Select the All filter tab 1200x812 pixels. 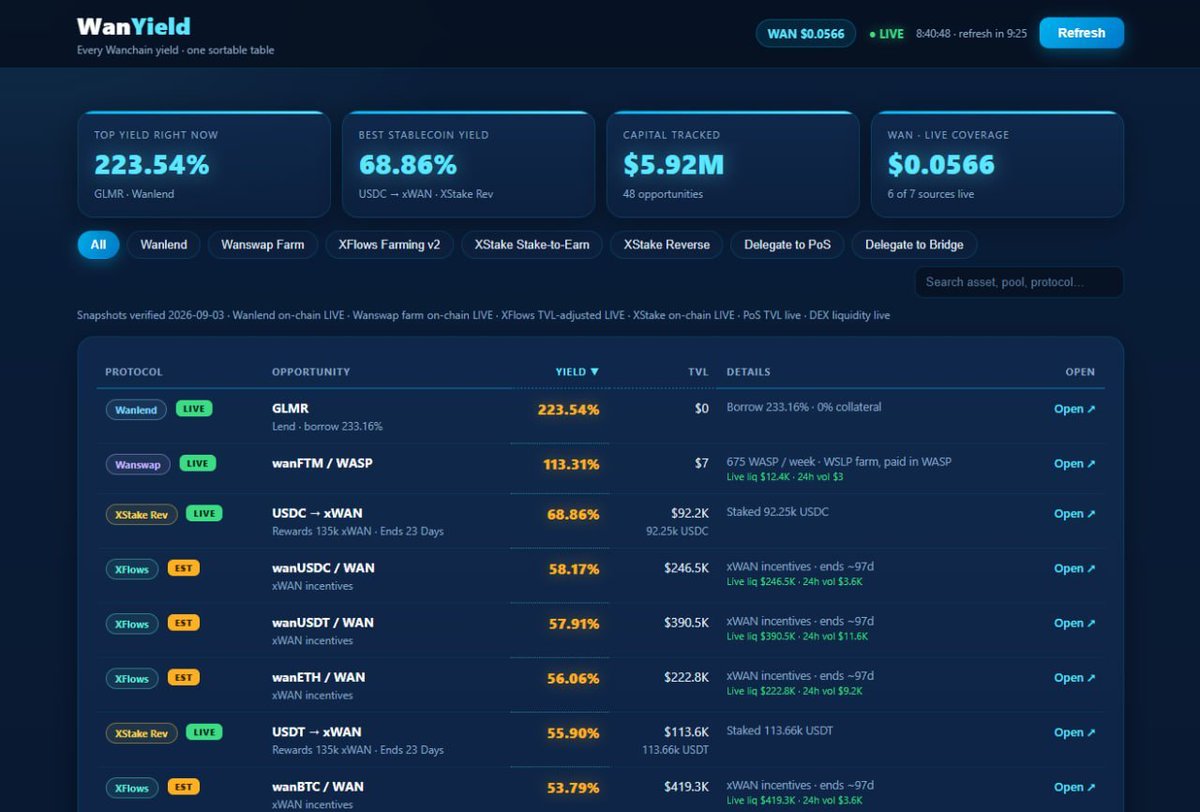point(98,245)
